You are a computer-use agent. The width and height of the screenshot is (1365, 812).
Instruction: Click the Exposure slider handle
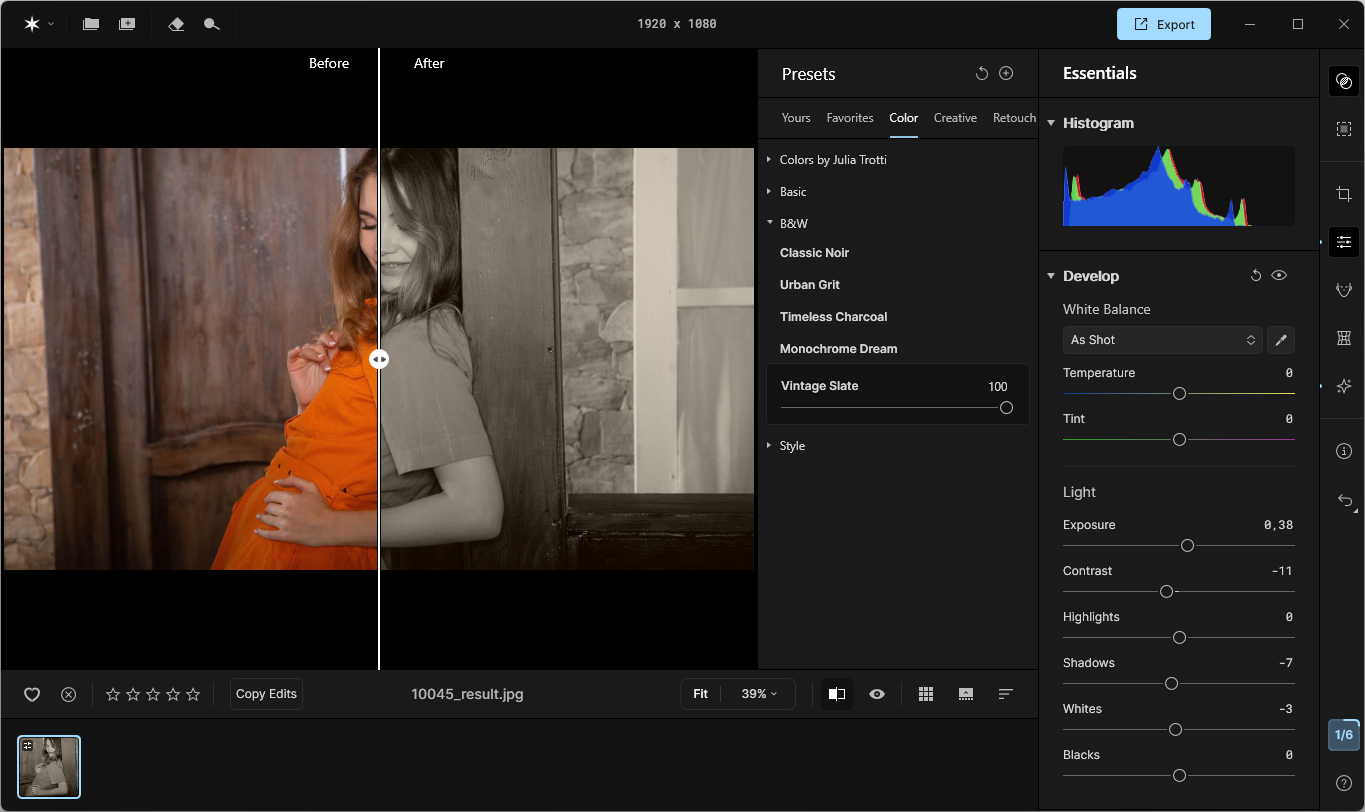click(1187, 546)
